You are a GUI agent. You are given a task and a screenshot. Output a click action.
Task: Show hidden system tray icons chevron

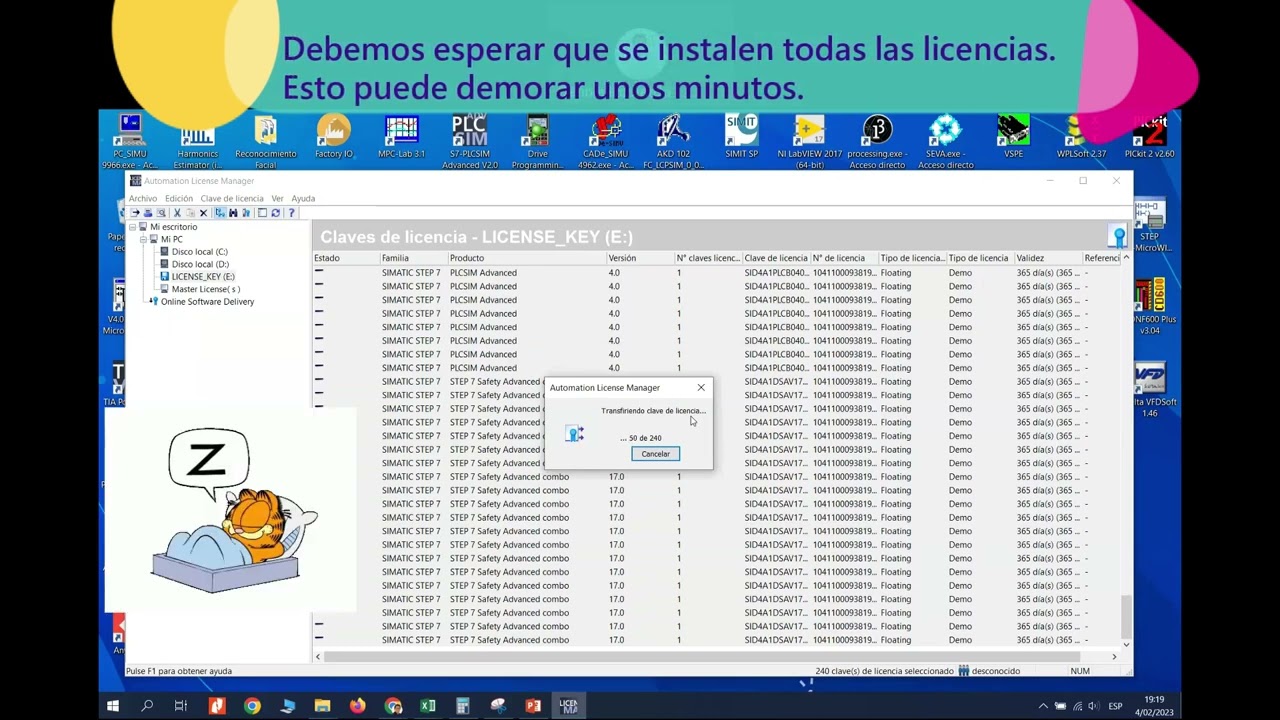[x=1043, y=706]
